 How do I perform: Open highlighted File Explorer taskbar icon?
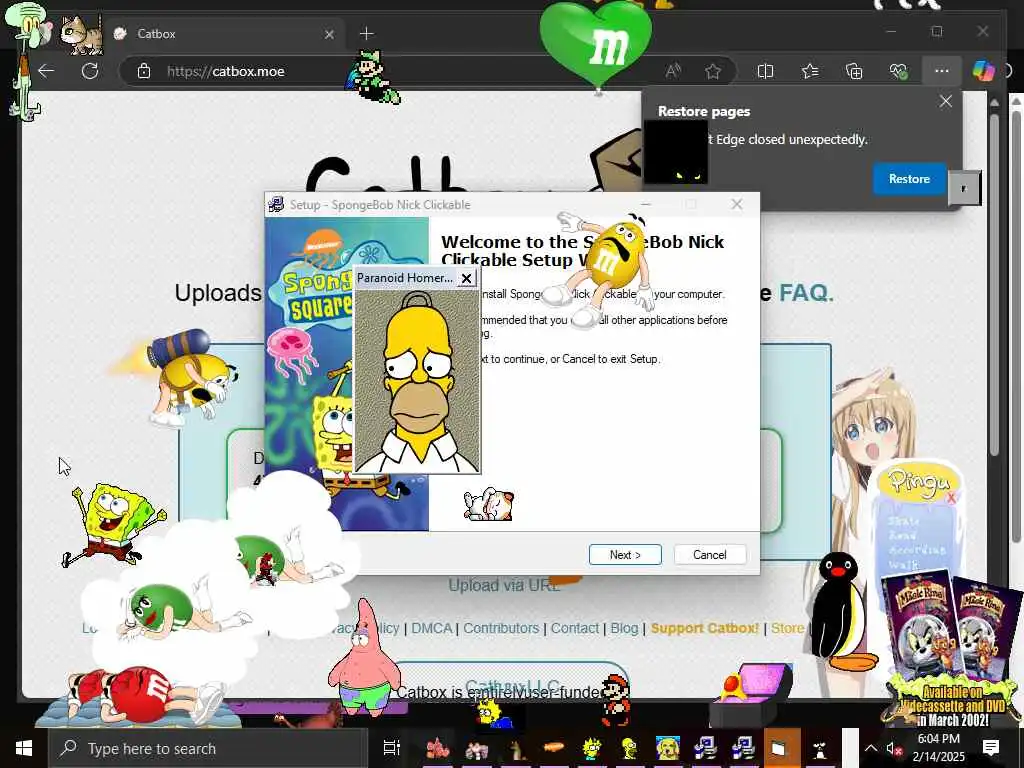pyautogui.click(x=782, y=748)
